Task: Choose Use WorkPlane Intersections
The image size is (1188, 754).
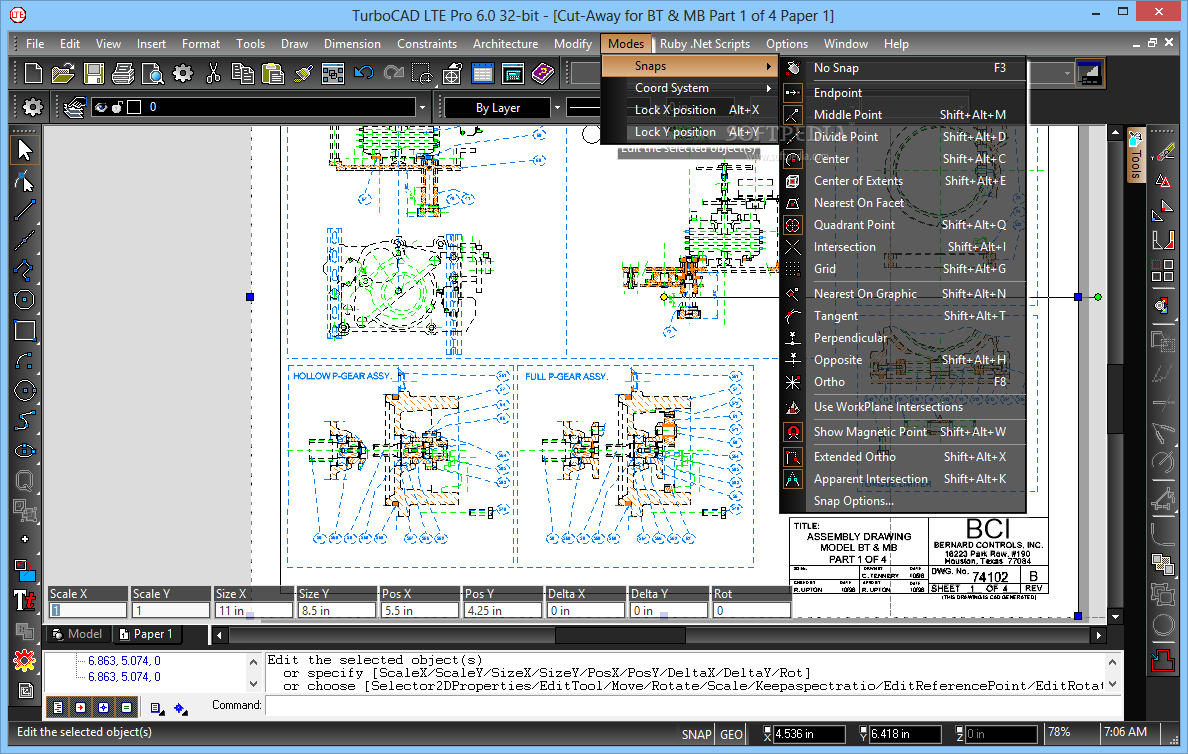Action: pyautogui.click(x=903, y=407)
